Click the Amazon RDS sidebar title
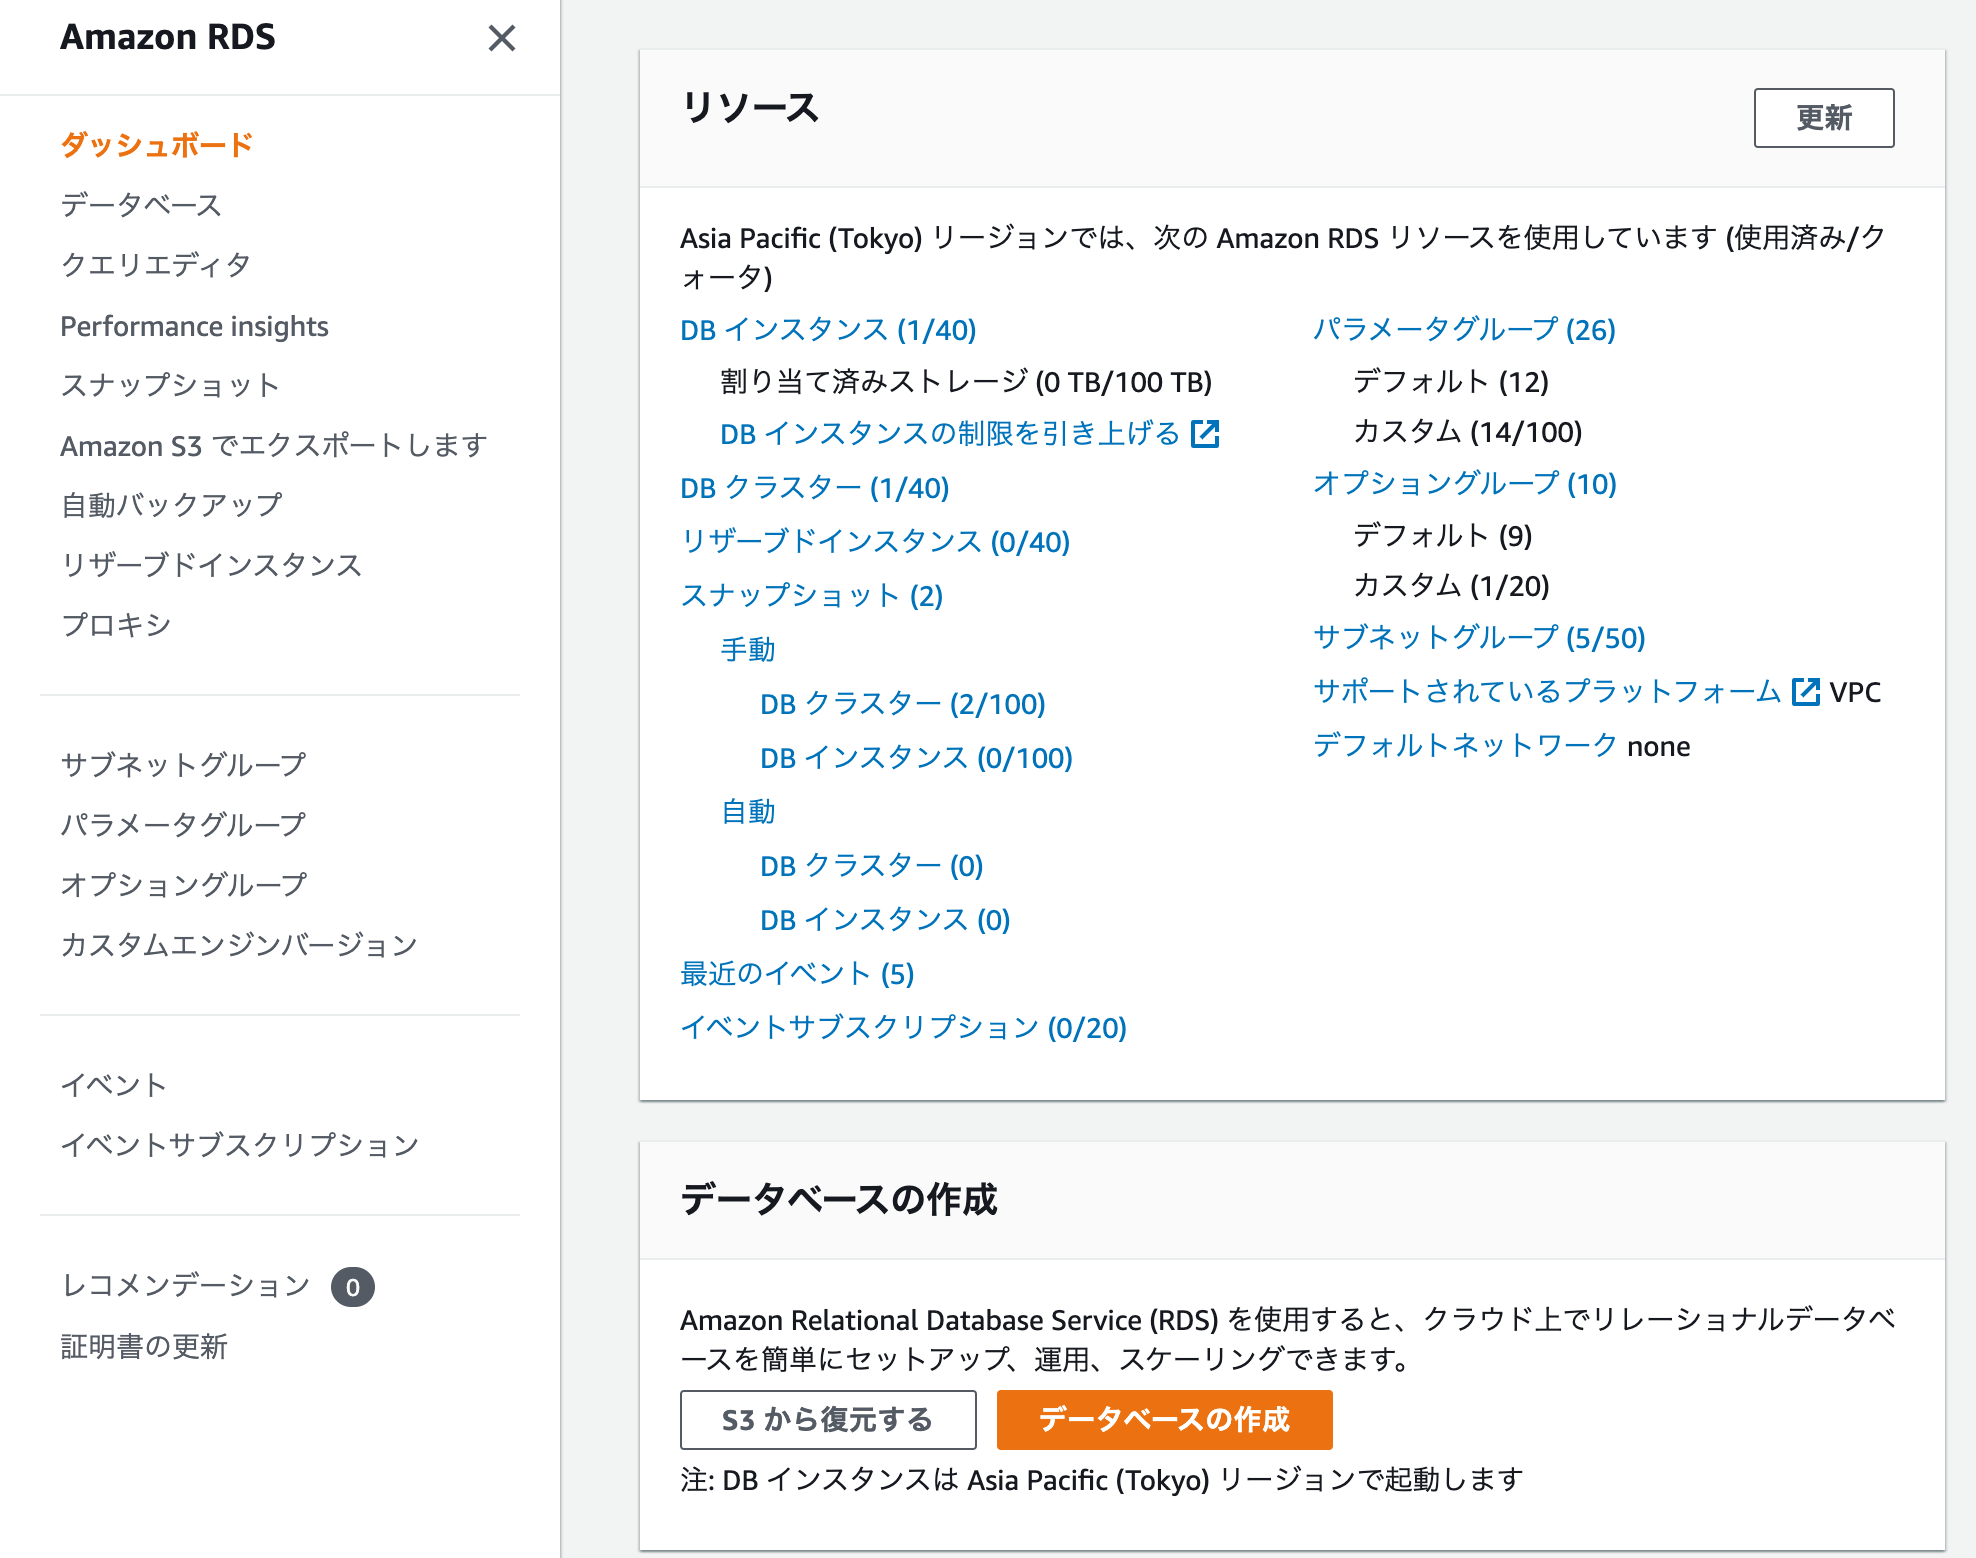Image resolution: width=1976 pixels, height=1558 pixels. [168, 37]
